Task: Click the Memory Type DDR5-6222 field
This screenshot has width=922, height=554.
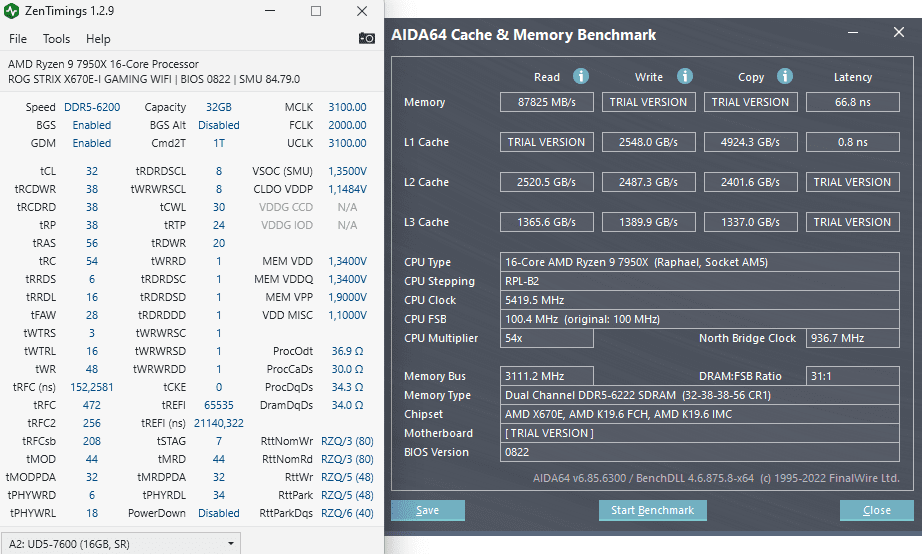Action: tap(700, 395)
